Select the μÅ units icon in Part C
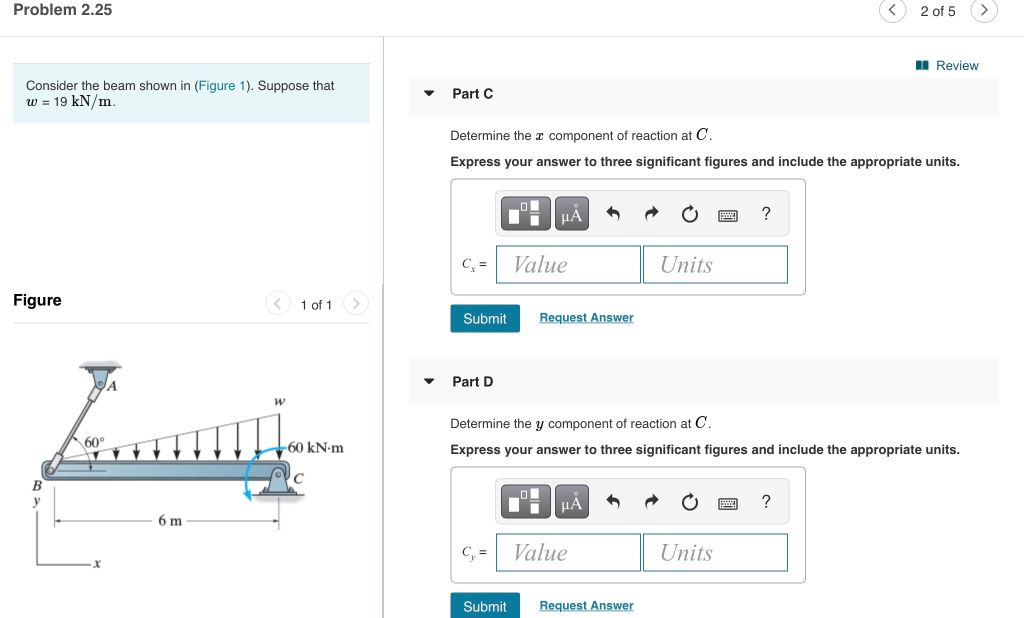 tap(570, 213)
